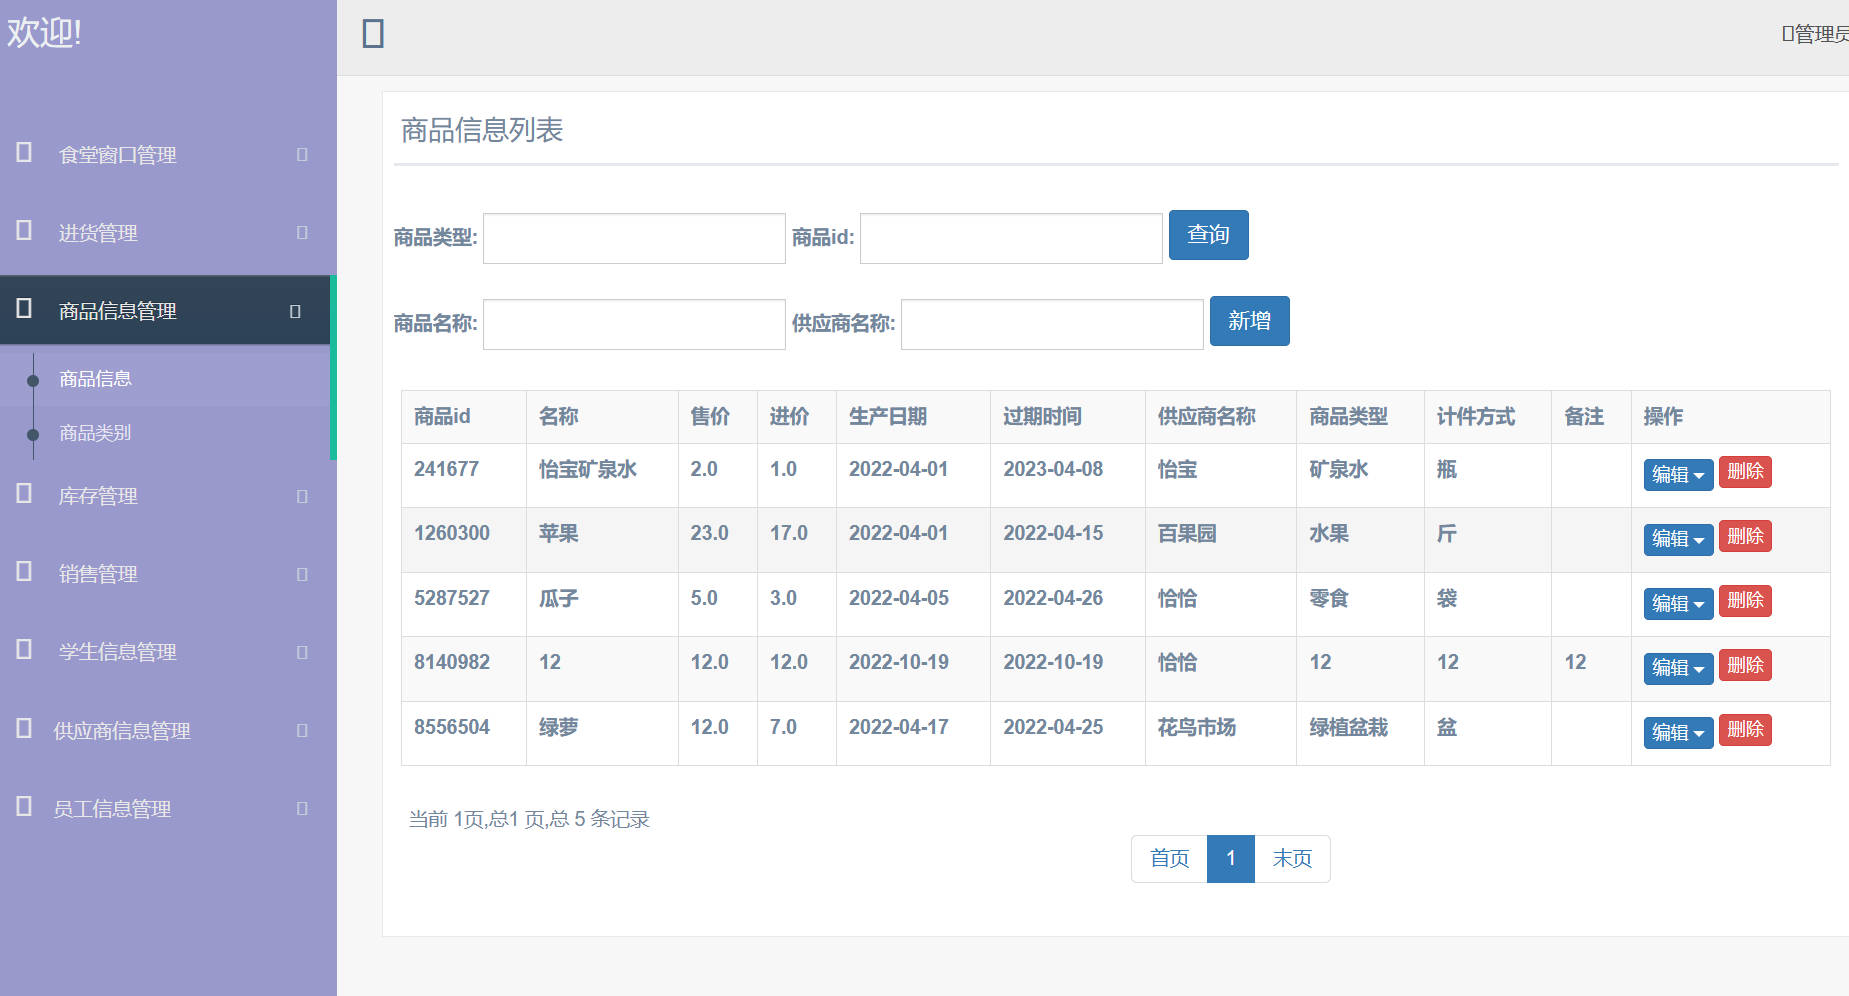Click the 学生信息管理 sidebar icon
Viewport: 1849px width, 996px height.
point(22,651)
